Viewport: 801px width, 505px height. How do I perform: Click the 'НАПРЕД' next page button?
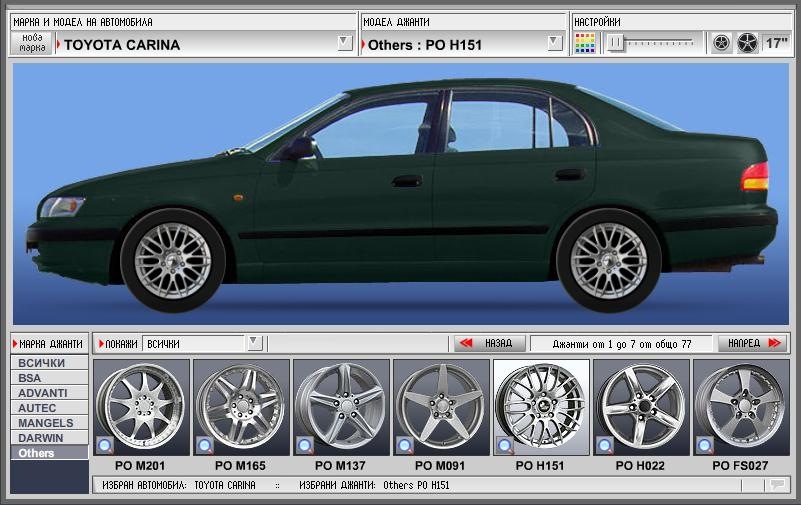coord(753,343)
